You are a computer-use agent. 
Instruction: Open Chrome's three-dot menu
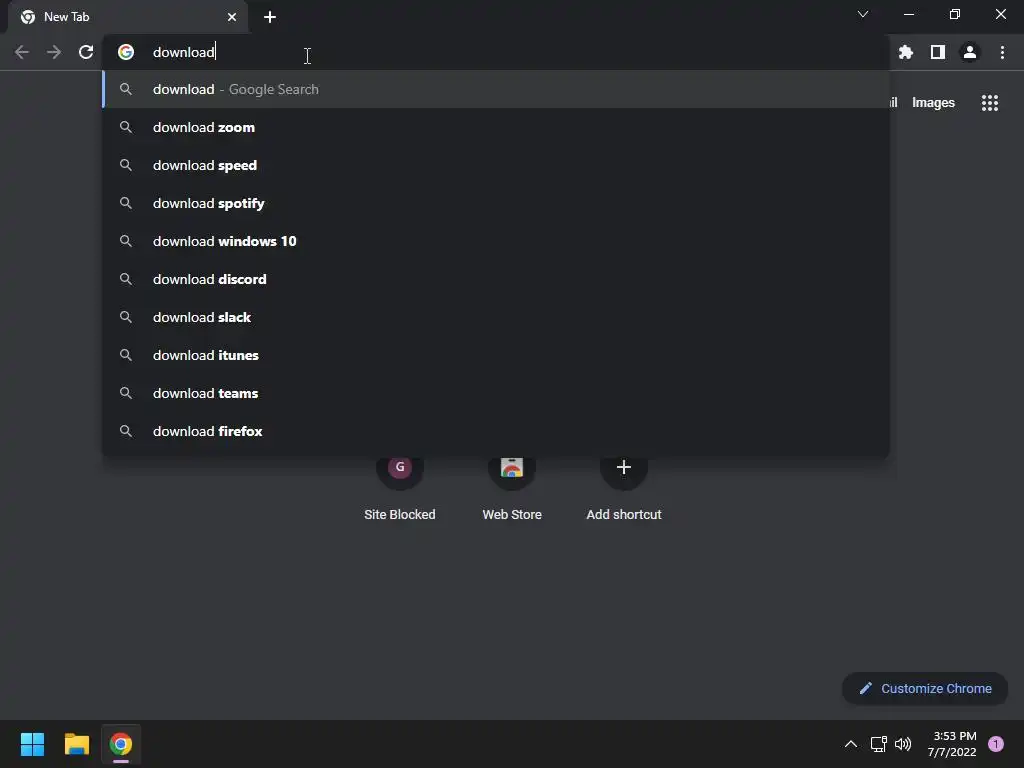point(1002,52)
